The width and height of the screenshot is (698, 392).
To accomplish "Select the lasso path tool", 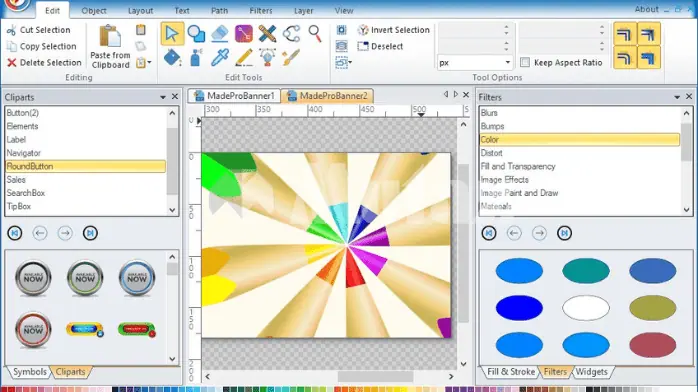I will point(291,34).
